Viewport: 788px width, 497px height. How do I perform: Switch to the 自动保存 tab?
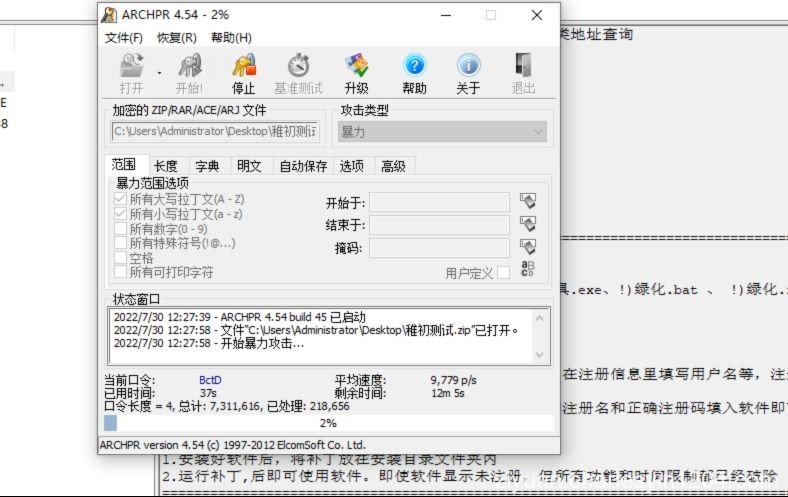click(303, 166)
